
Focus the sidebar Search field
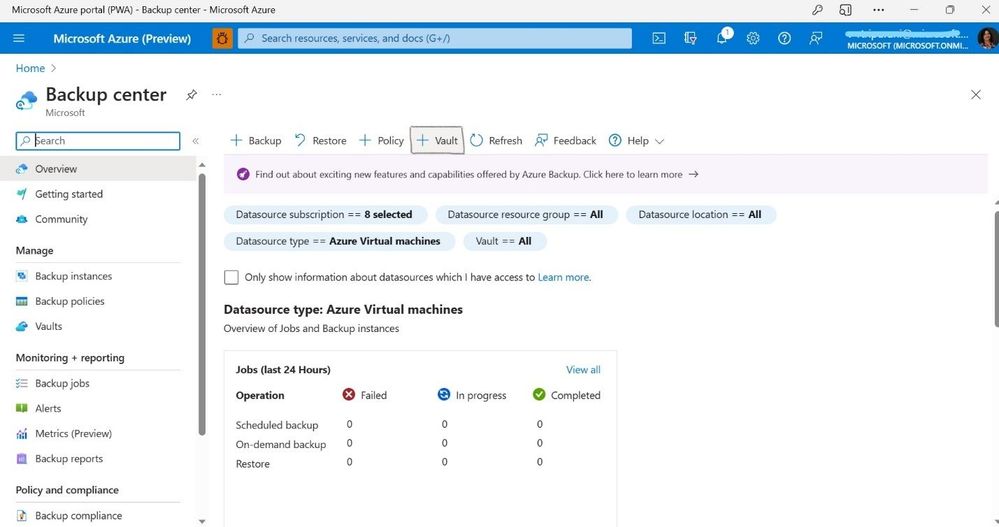pyautogui.click(x=98, y=141)
